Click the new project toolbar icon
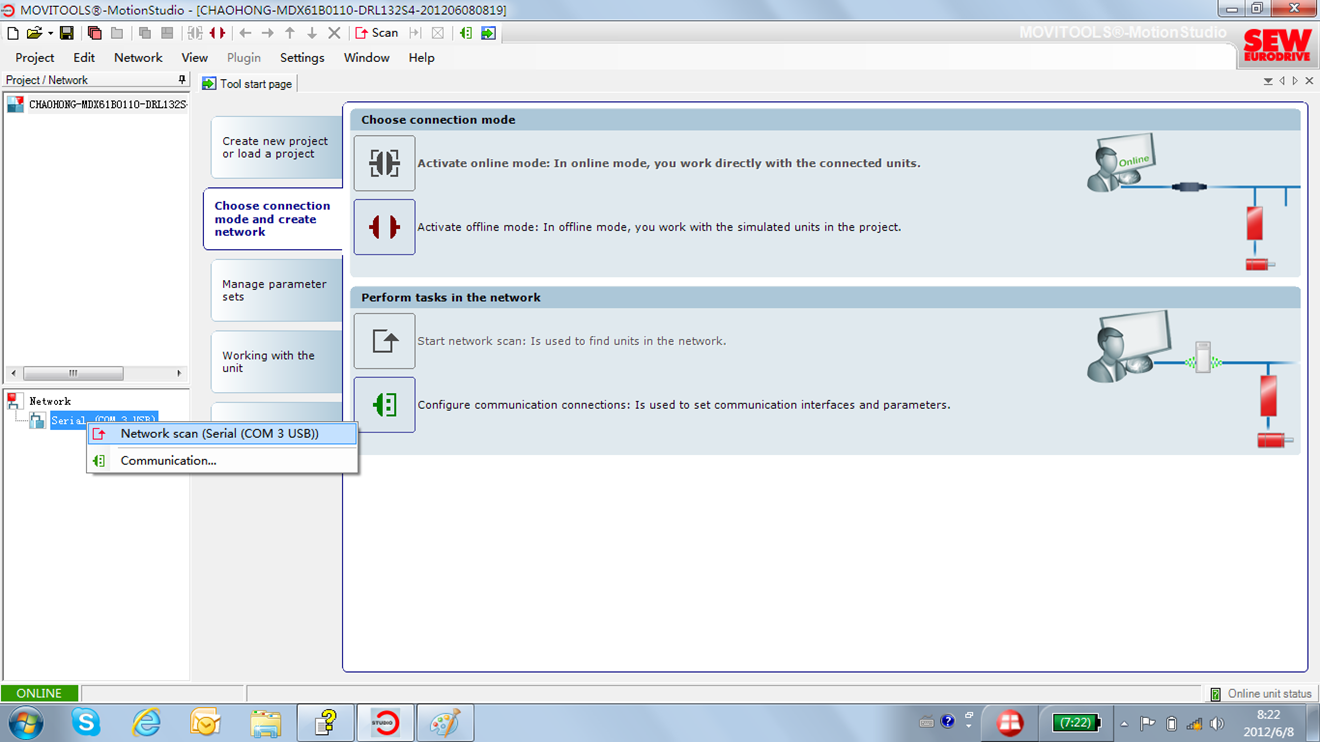This screenshot has height=742, width=1320. click(x=13, y=33)
